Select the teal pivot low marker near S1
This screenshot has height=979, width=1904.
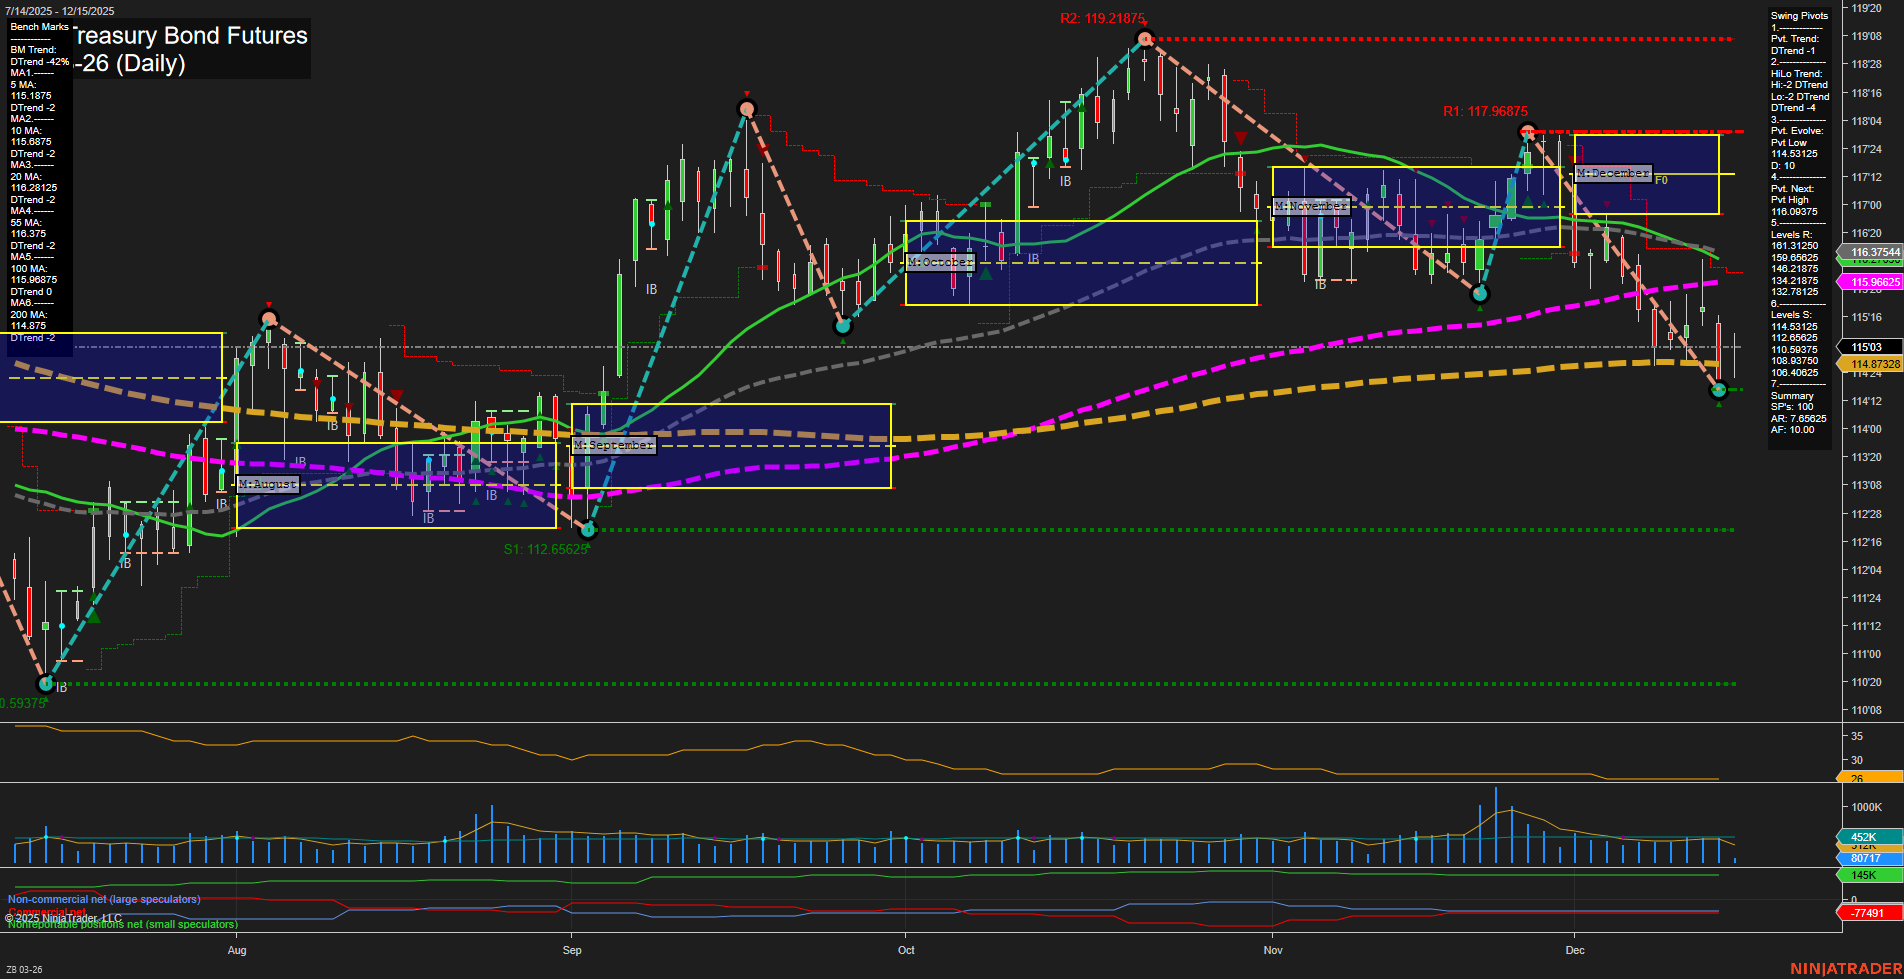[x=589, y=529]
